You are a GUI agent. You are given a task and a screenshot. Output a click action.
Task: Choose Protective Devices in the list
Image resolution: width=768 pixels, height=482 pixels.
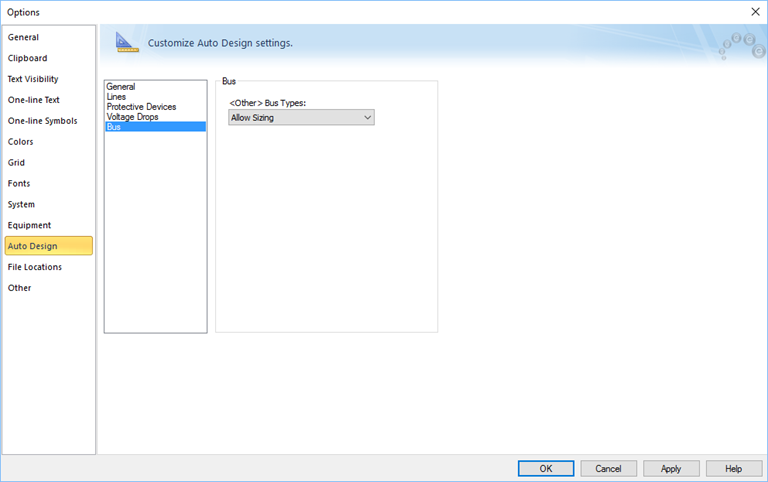pyautogui.click(x=141, y=107)
